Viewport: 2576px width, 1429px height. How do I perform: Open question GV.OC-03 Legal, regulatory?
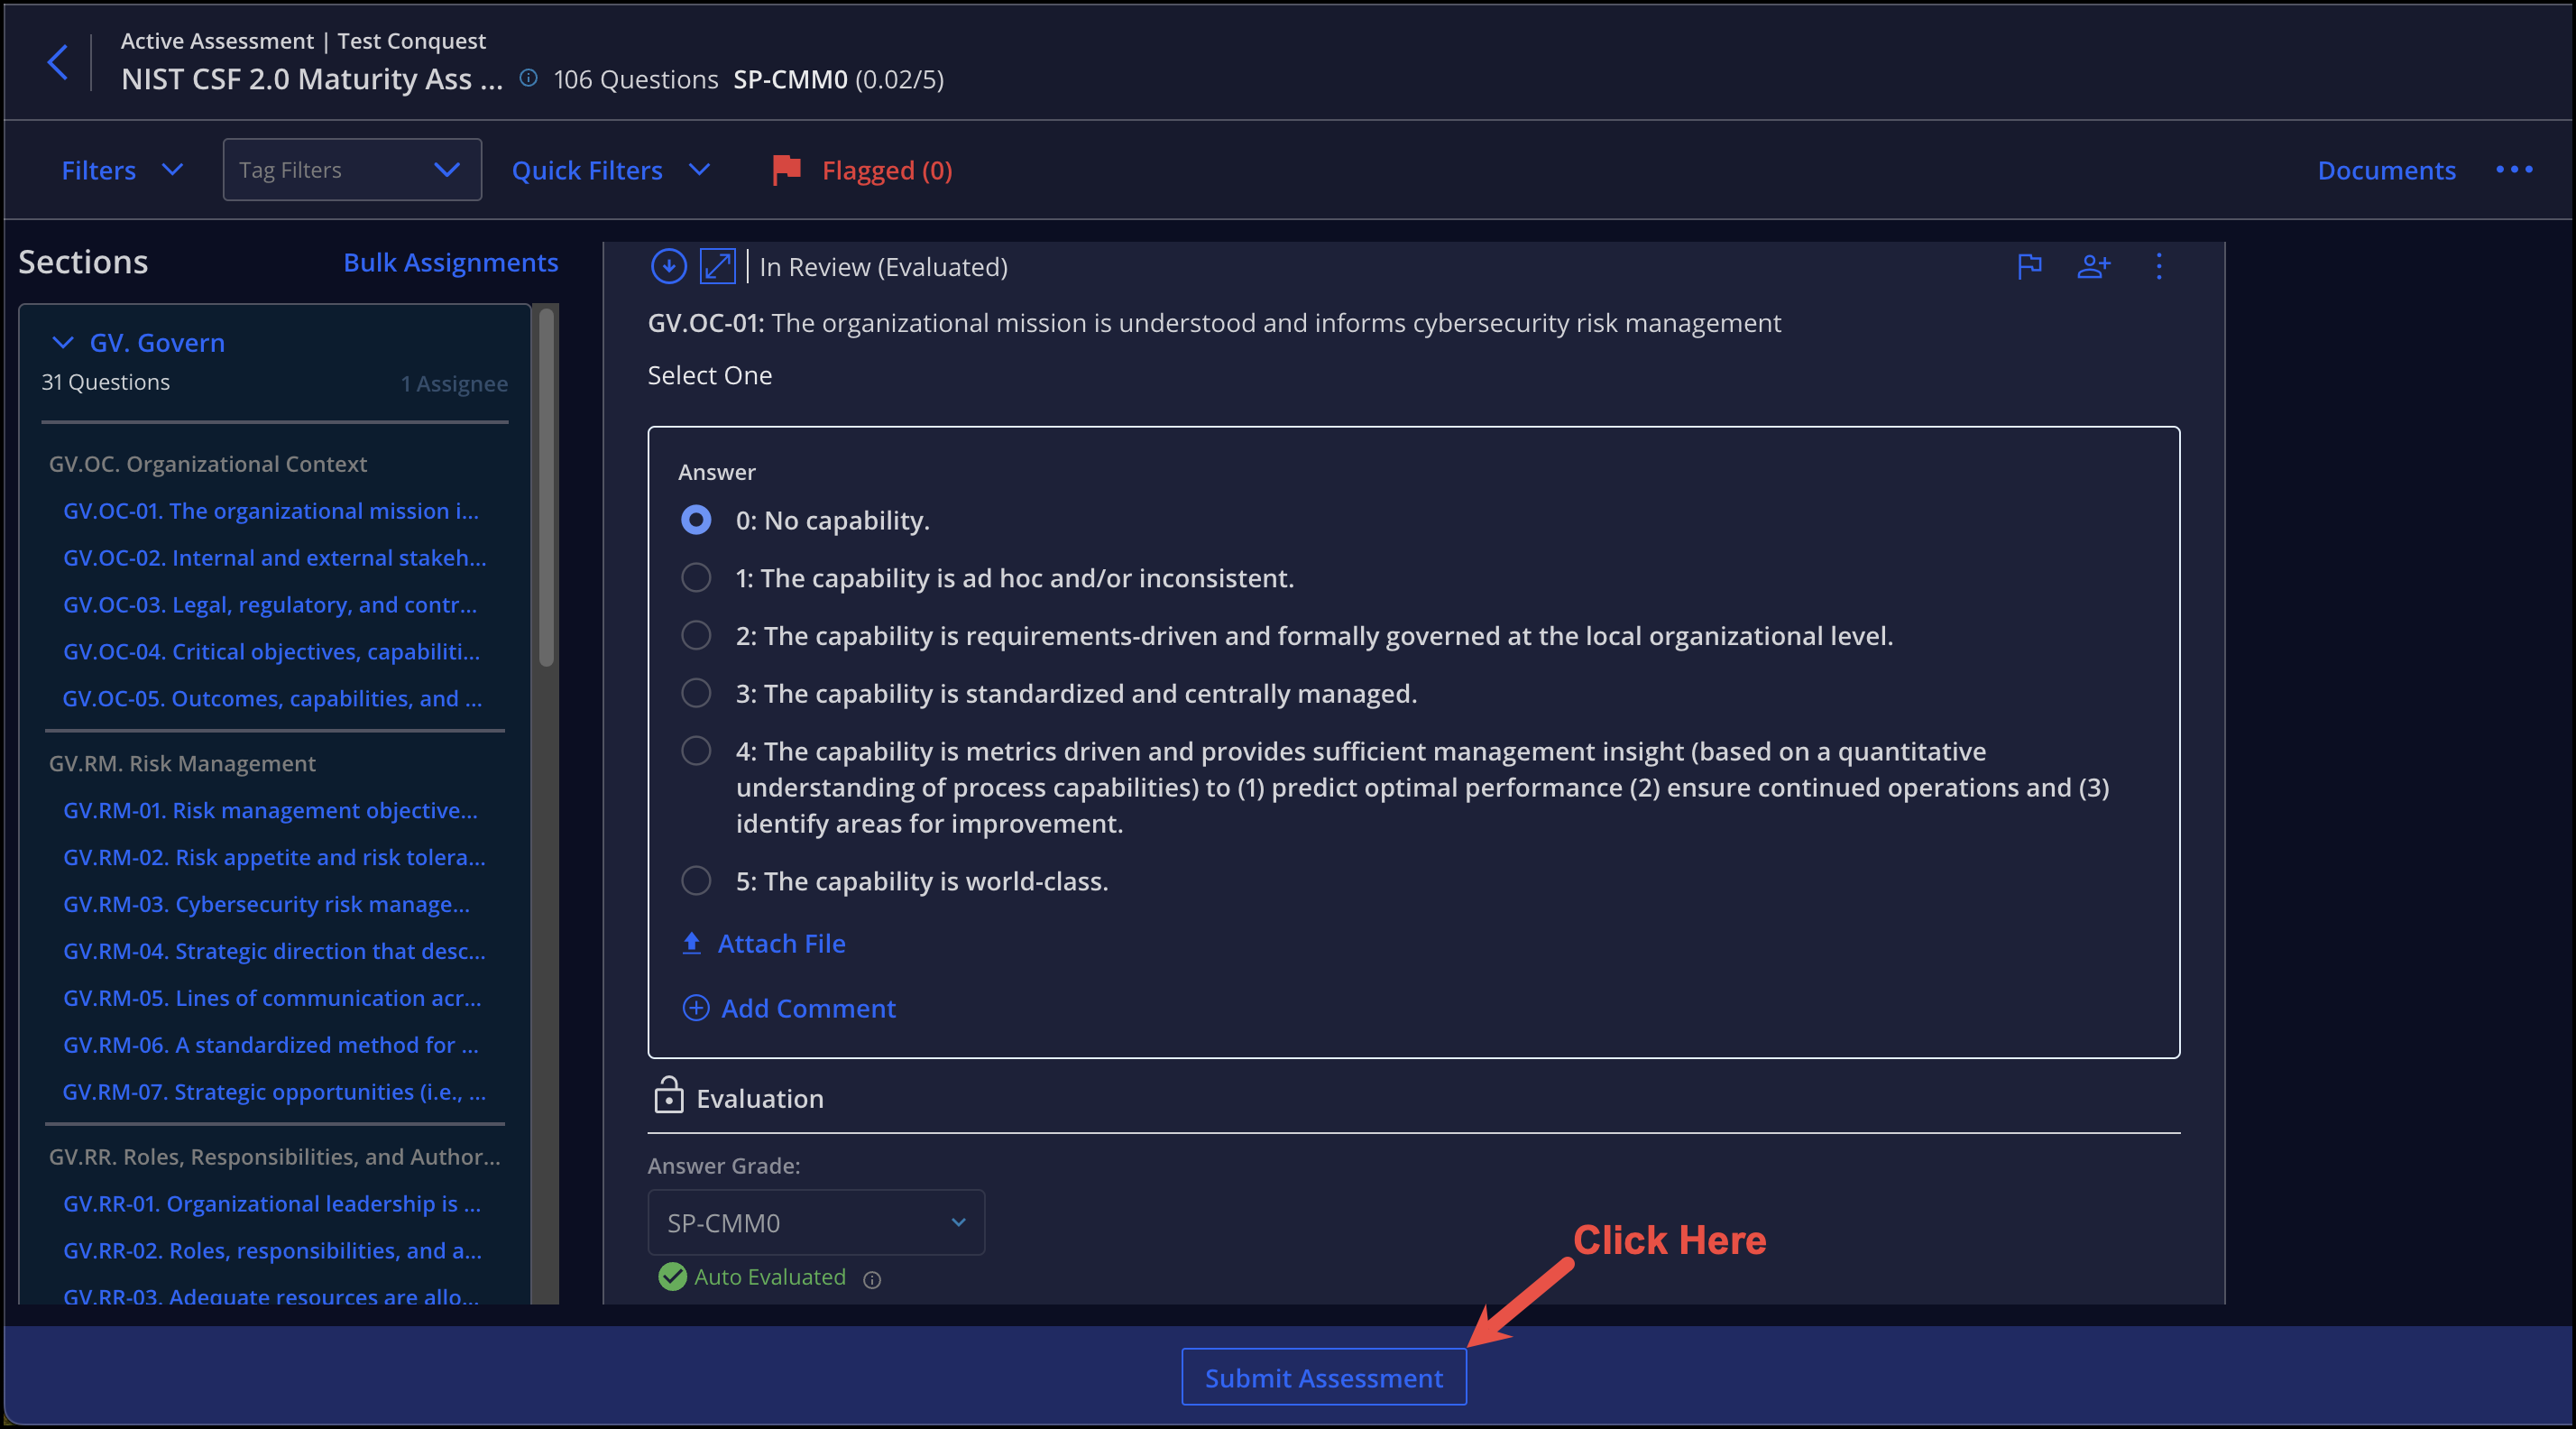(270, 605)
